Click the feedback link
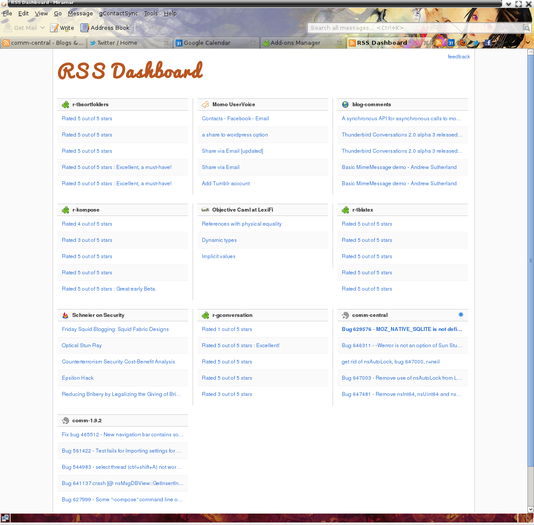Screen dimensions: 534x525 [x=458, y=57]
